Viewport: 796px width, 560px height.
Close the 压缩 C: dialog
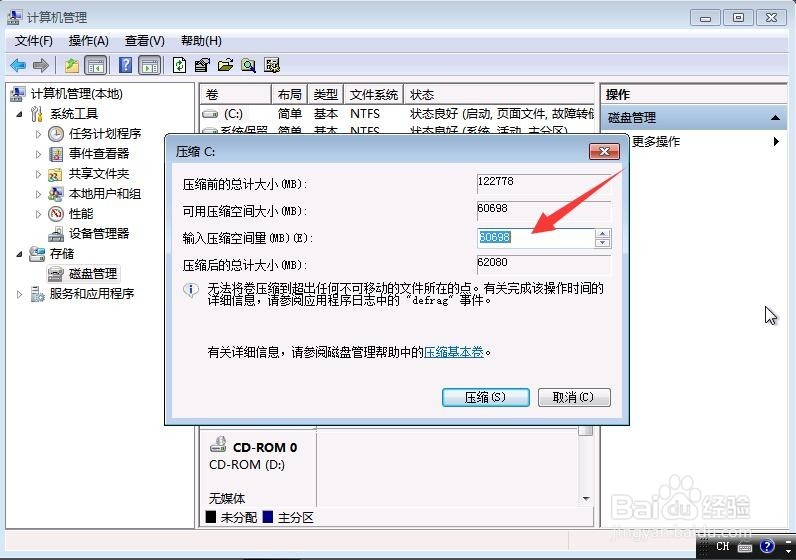(604, 151)
